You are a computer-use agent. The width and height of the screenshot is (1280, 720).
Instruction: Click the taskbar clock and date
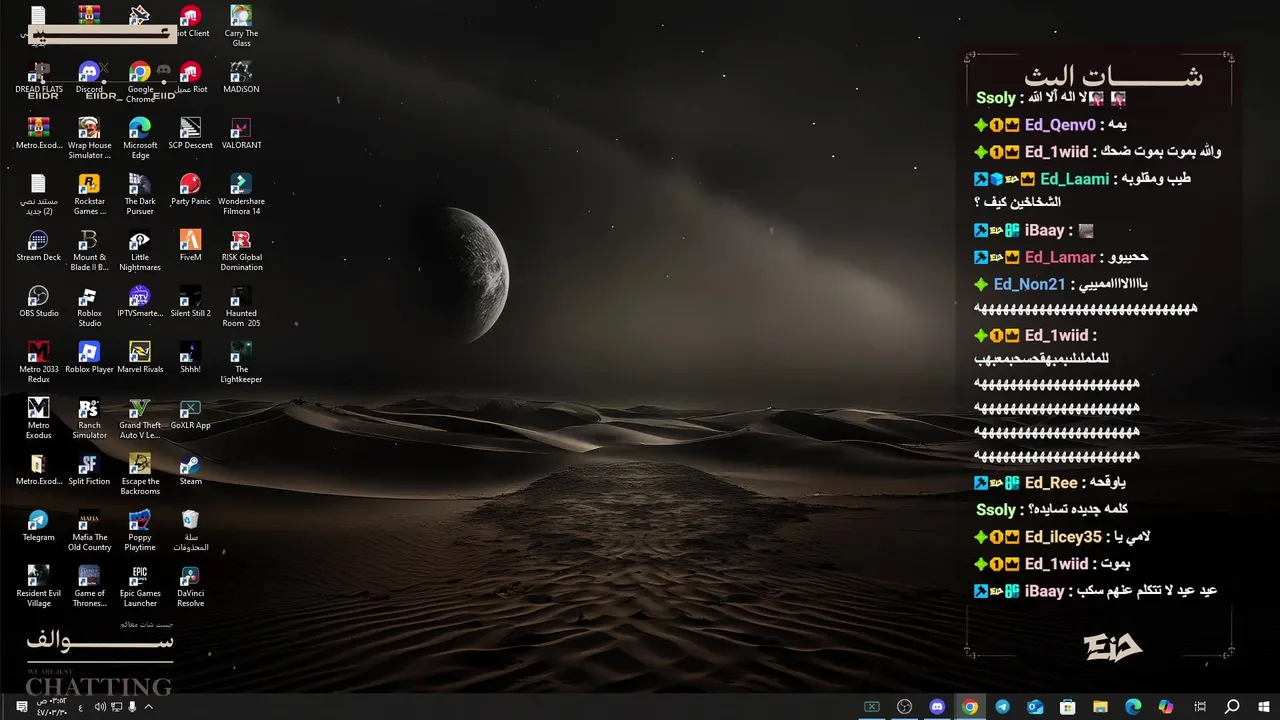point(52,707)
